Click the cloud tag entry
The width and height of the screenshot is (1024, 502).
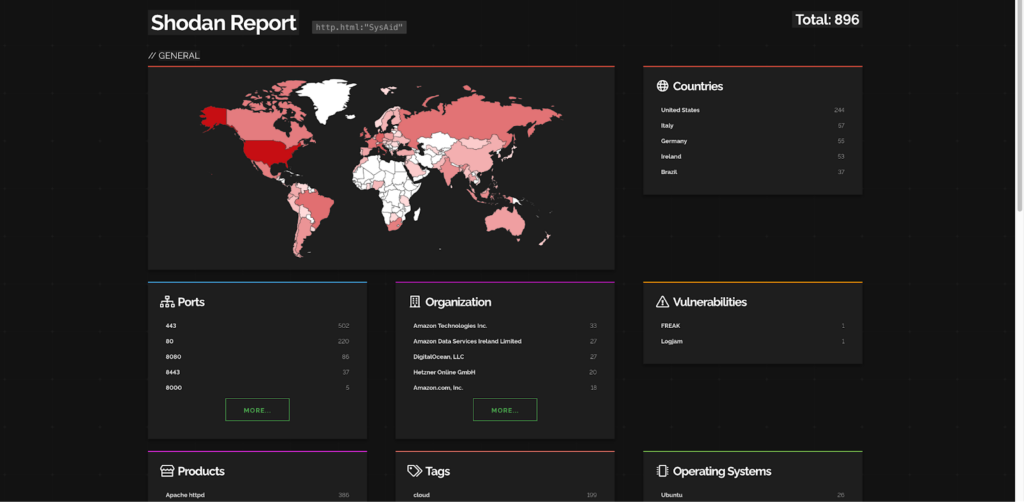[x=421, y=495]
